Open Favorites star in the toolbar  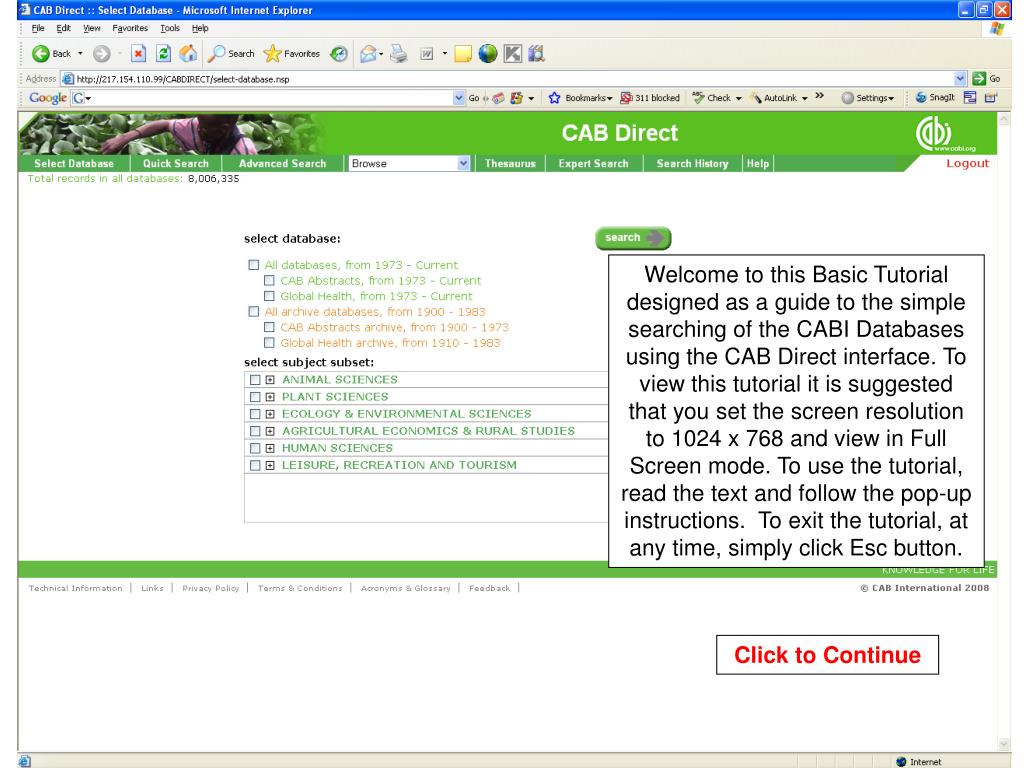(x=272, y=54)
